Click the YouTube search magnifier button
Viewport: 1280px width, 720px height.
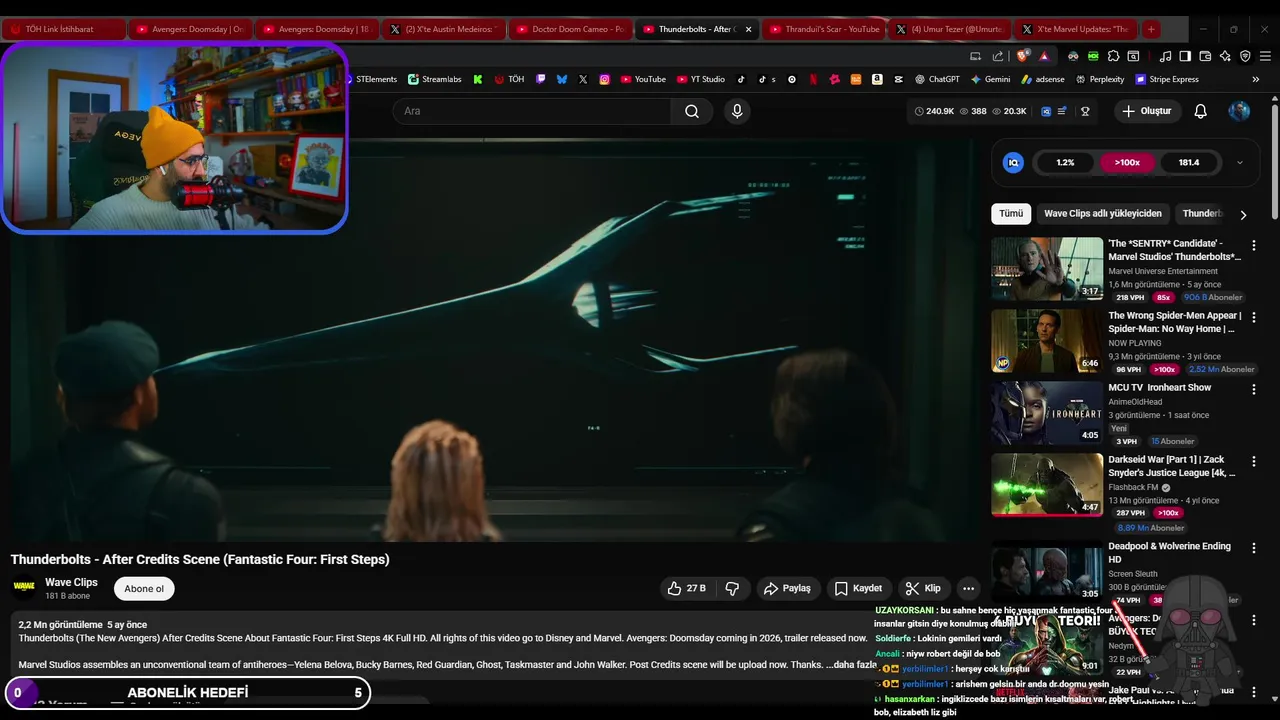692,111
